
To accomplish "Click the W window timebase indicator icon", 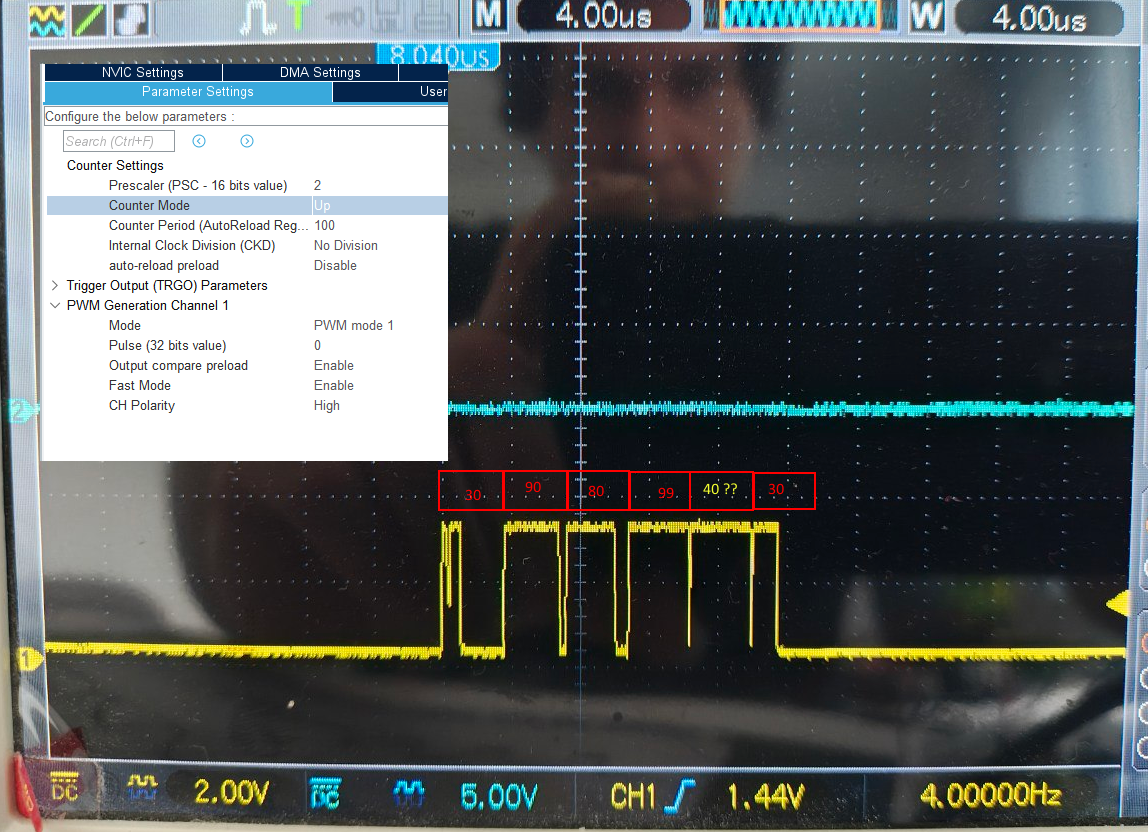I will tap(926, 18).
